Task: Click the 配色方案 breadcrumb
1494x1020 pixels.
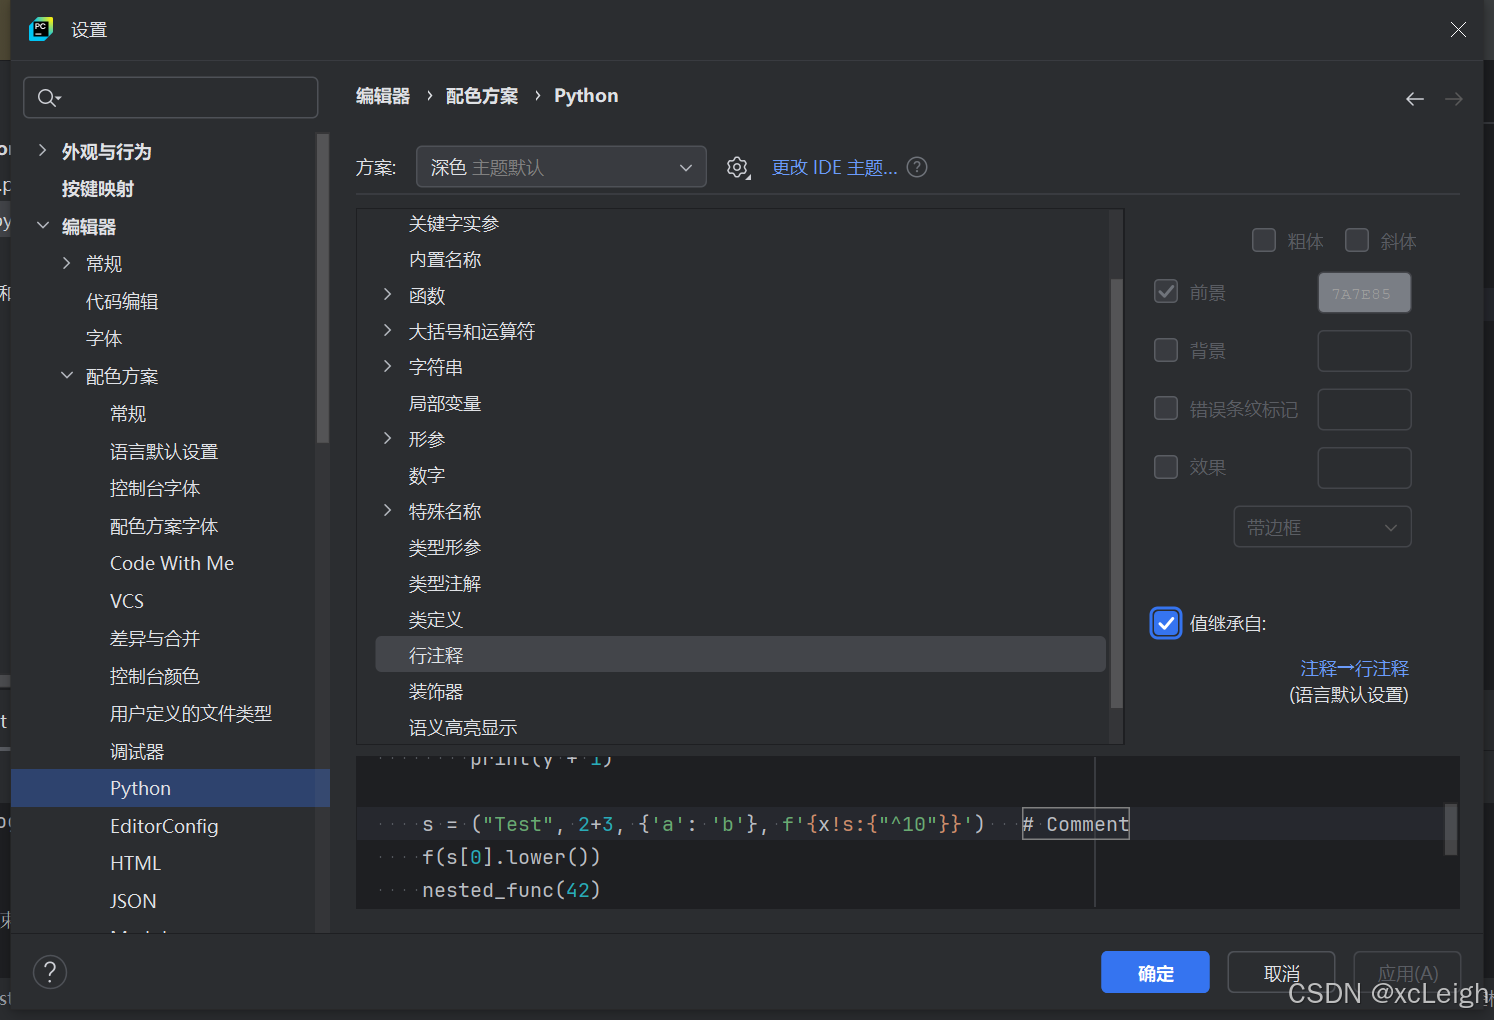Action: pos(482,96)
